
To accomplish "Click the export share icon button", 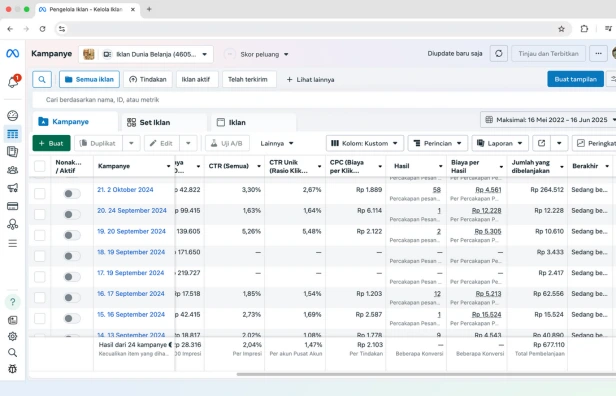I will click(541, 143).
